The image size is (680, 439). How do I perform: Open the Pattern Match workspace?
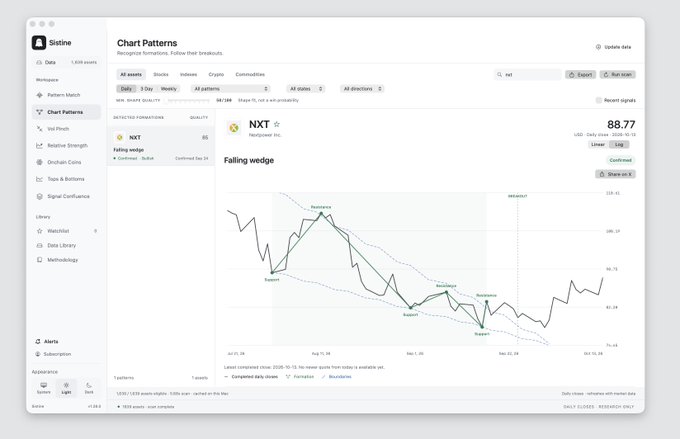[x=66, y=95]
